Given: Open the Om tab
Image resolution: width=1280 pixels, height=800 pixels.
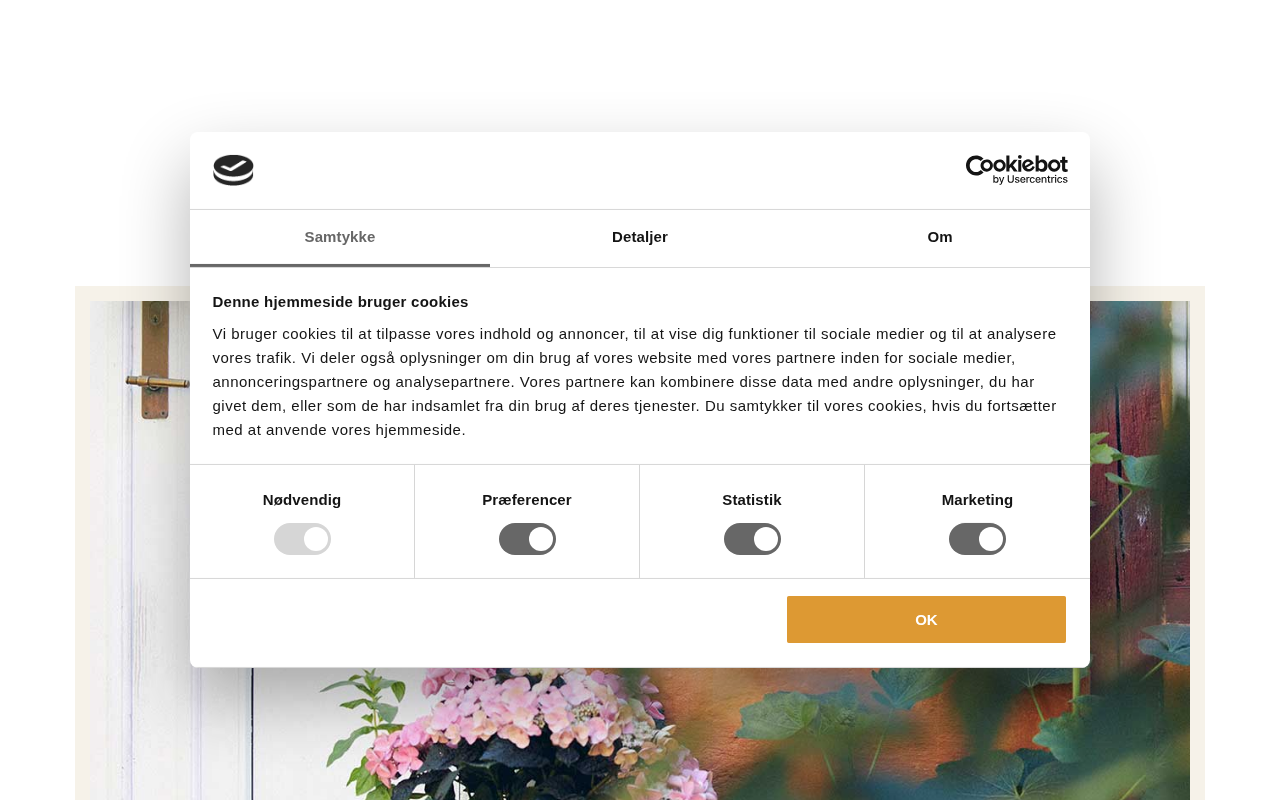Looking at the screenshot, I should click(x=940, y=238).
